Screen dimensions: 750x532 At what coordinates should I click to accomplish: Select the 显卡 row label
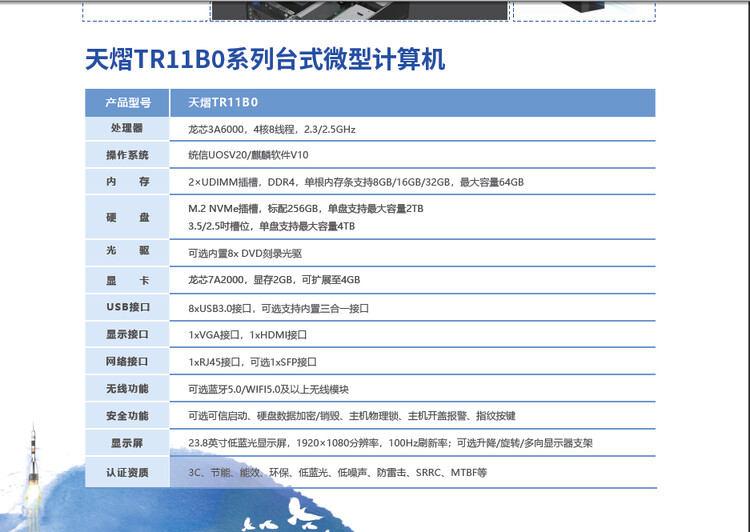(128, 280)
